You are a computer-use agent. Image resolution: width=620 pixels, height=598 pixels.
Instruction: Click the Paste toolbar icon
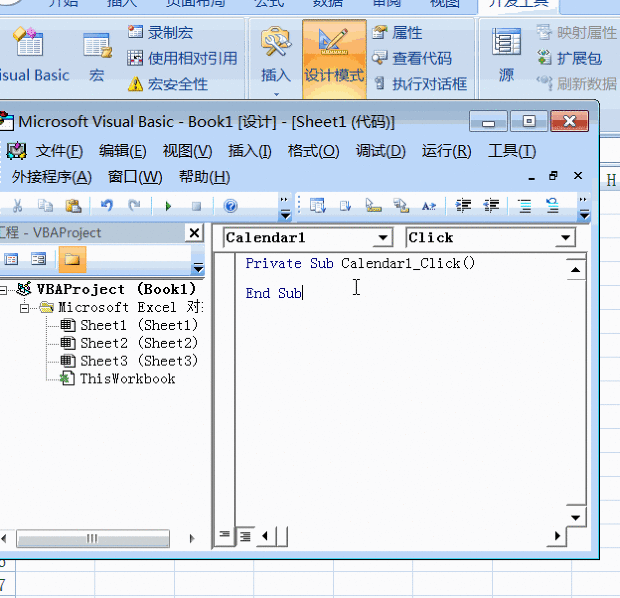pyautogui.click(x=73, y=206)
